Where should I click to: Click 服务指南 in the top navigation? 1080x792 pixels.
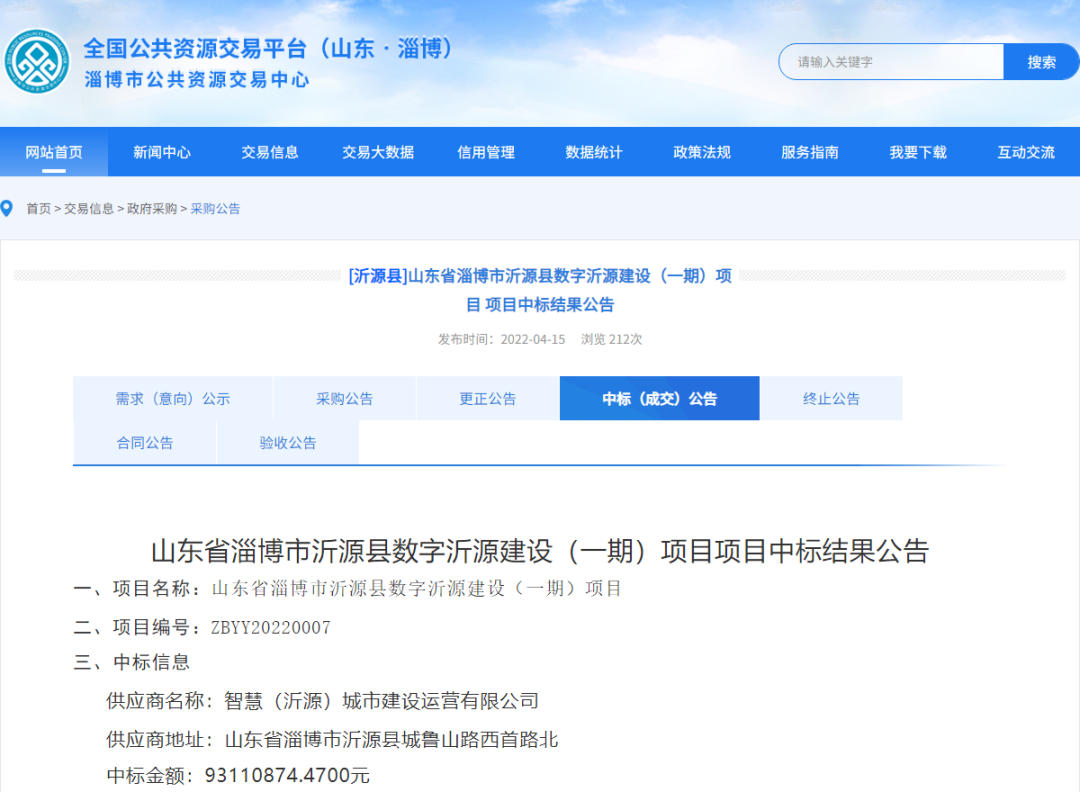pos(810,152)
